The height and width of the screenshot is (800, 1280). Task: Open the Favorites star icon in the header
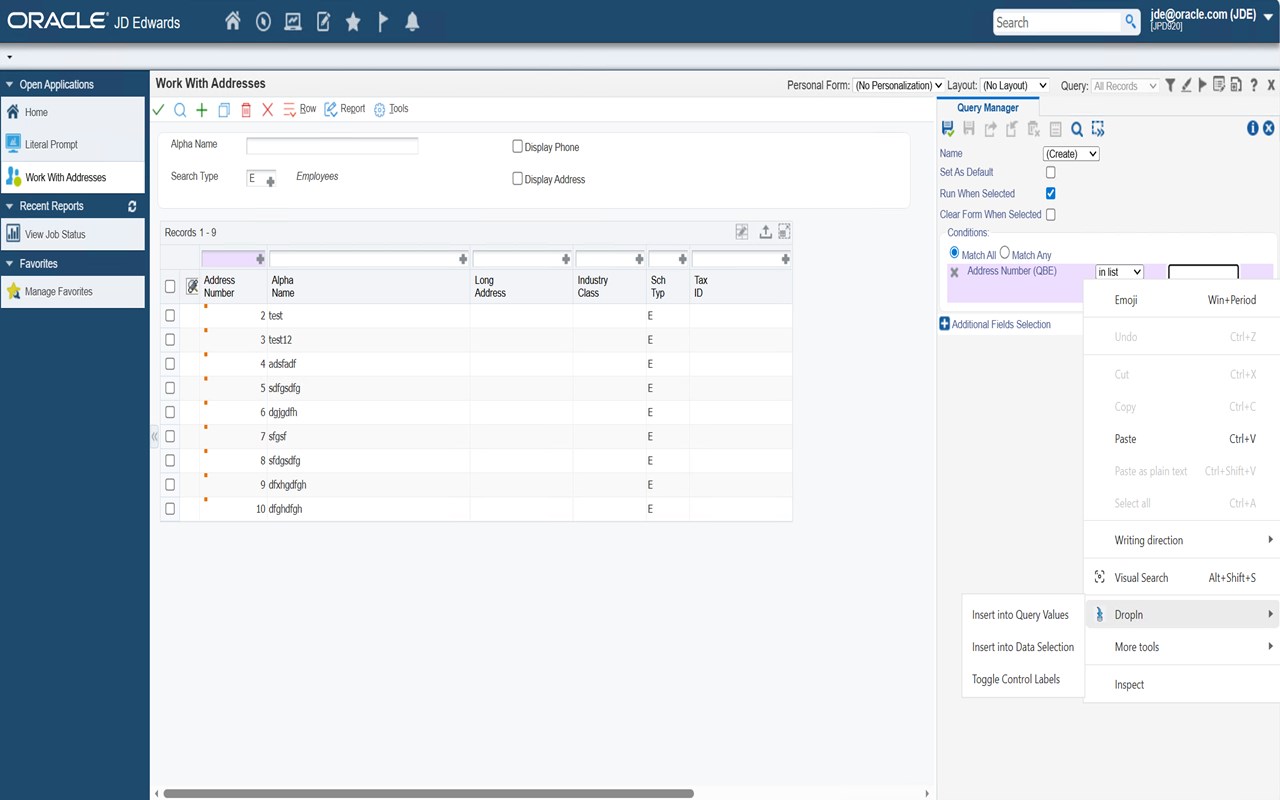[353, 22]
